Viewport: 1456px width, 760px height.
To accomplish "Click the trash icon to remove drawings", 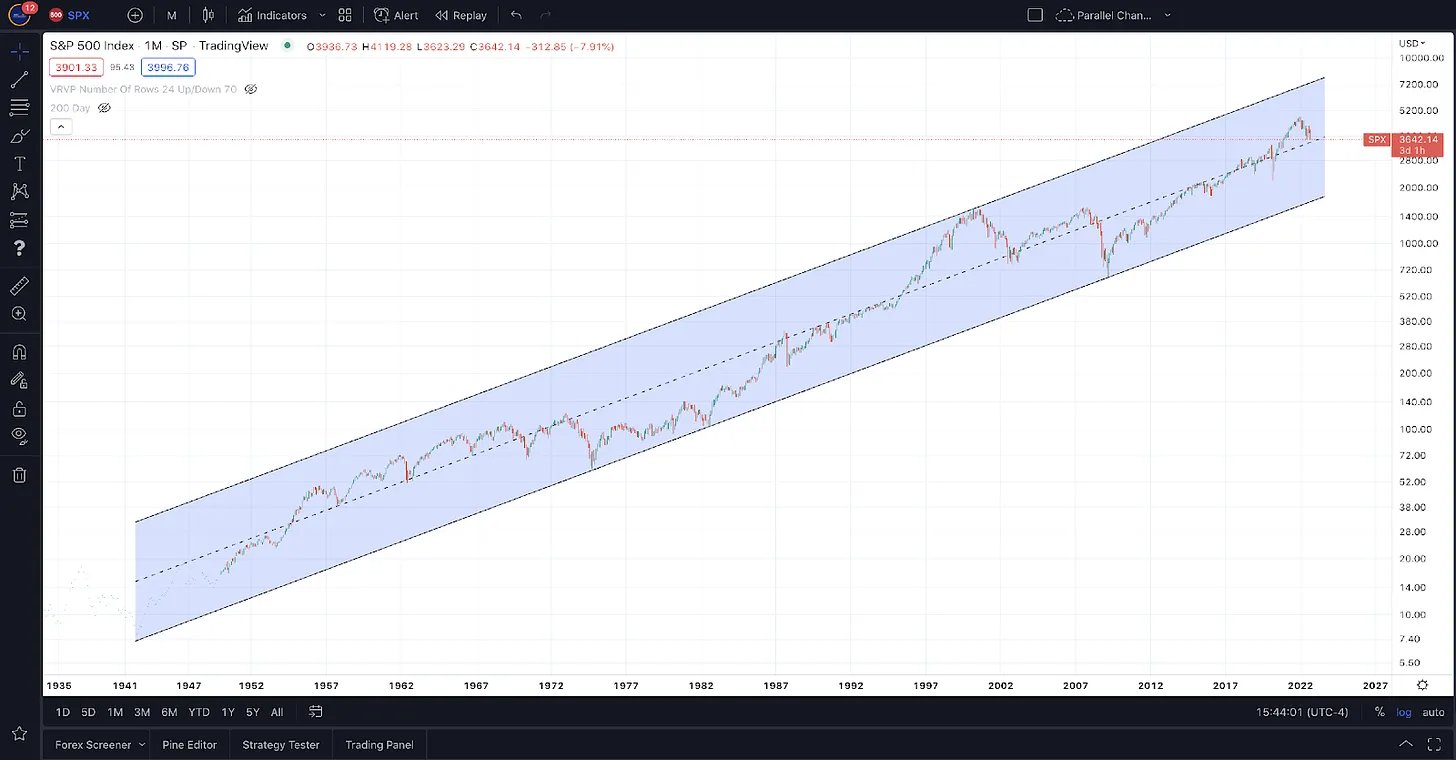I will pos(19,475).
